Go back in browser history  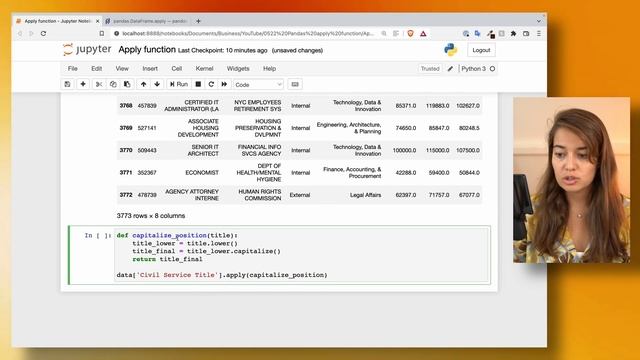click(20, 33)
